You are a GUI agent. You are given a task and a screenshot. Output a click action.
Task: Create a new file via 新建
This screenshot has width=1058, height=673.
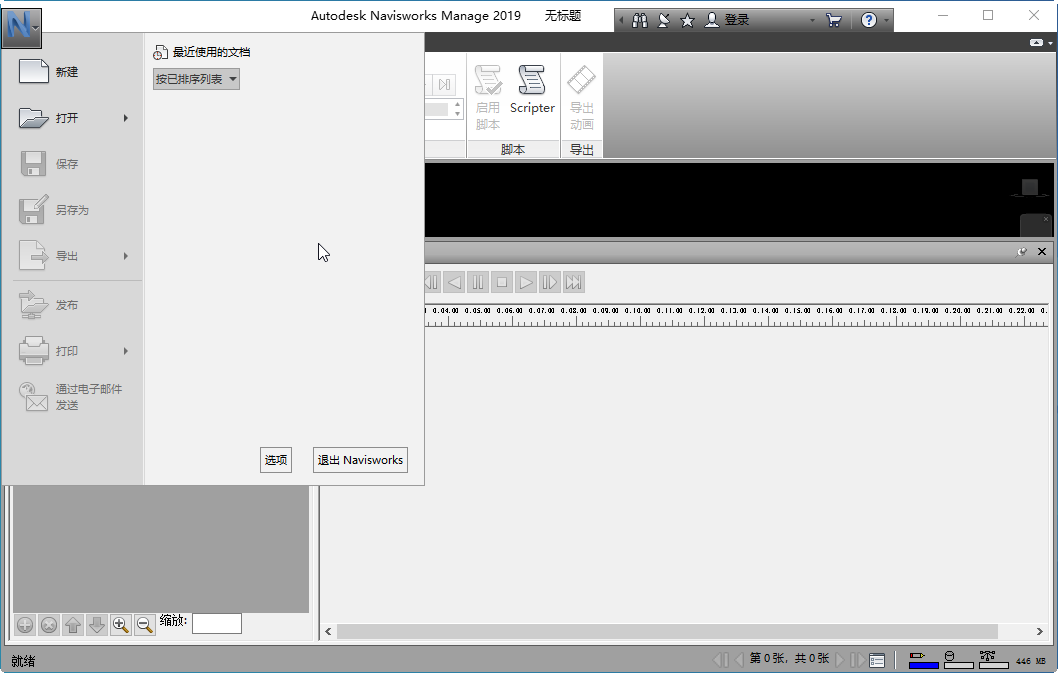49,72
